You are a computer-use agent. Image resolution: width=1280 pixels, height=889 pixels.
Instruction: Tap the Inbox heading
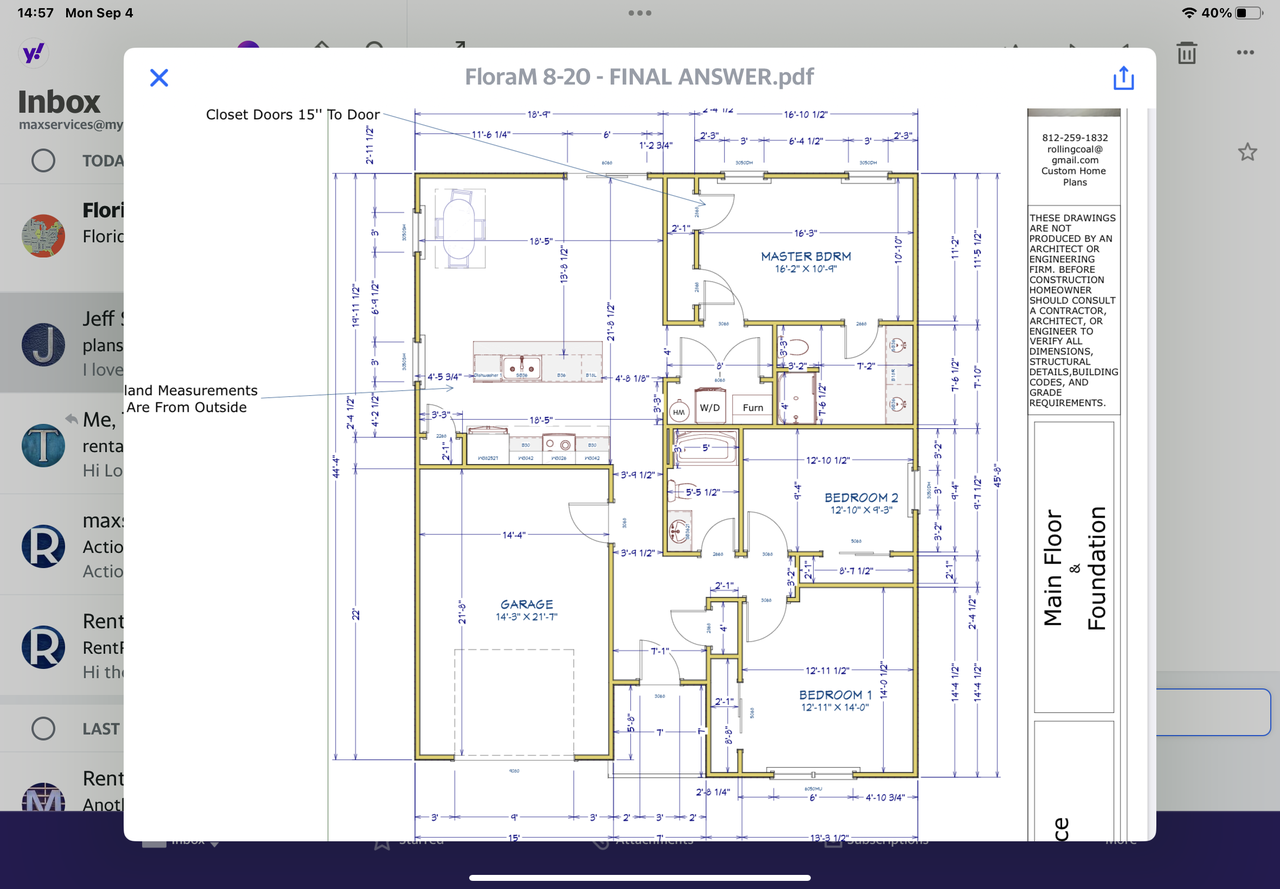click(60, 102)
